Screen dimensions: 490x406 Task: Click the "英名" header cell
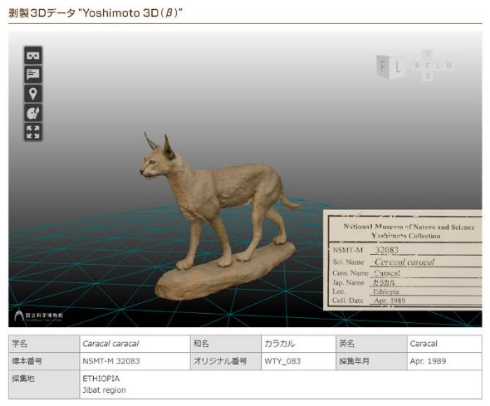click(x=371, y=344)
